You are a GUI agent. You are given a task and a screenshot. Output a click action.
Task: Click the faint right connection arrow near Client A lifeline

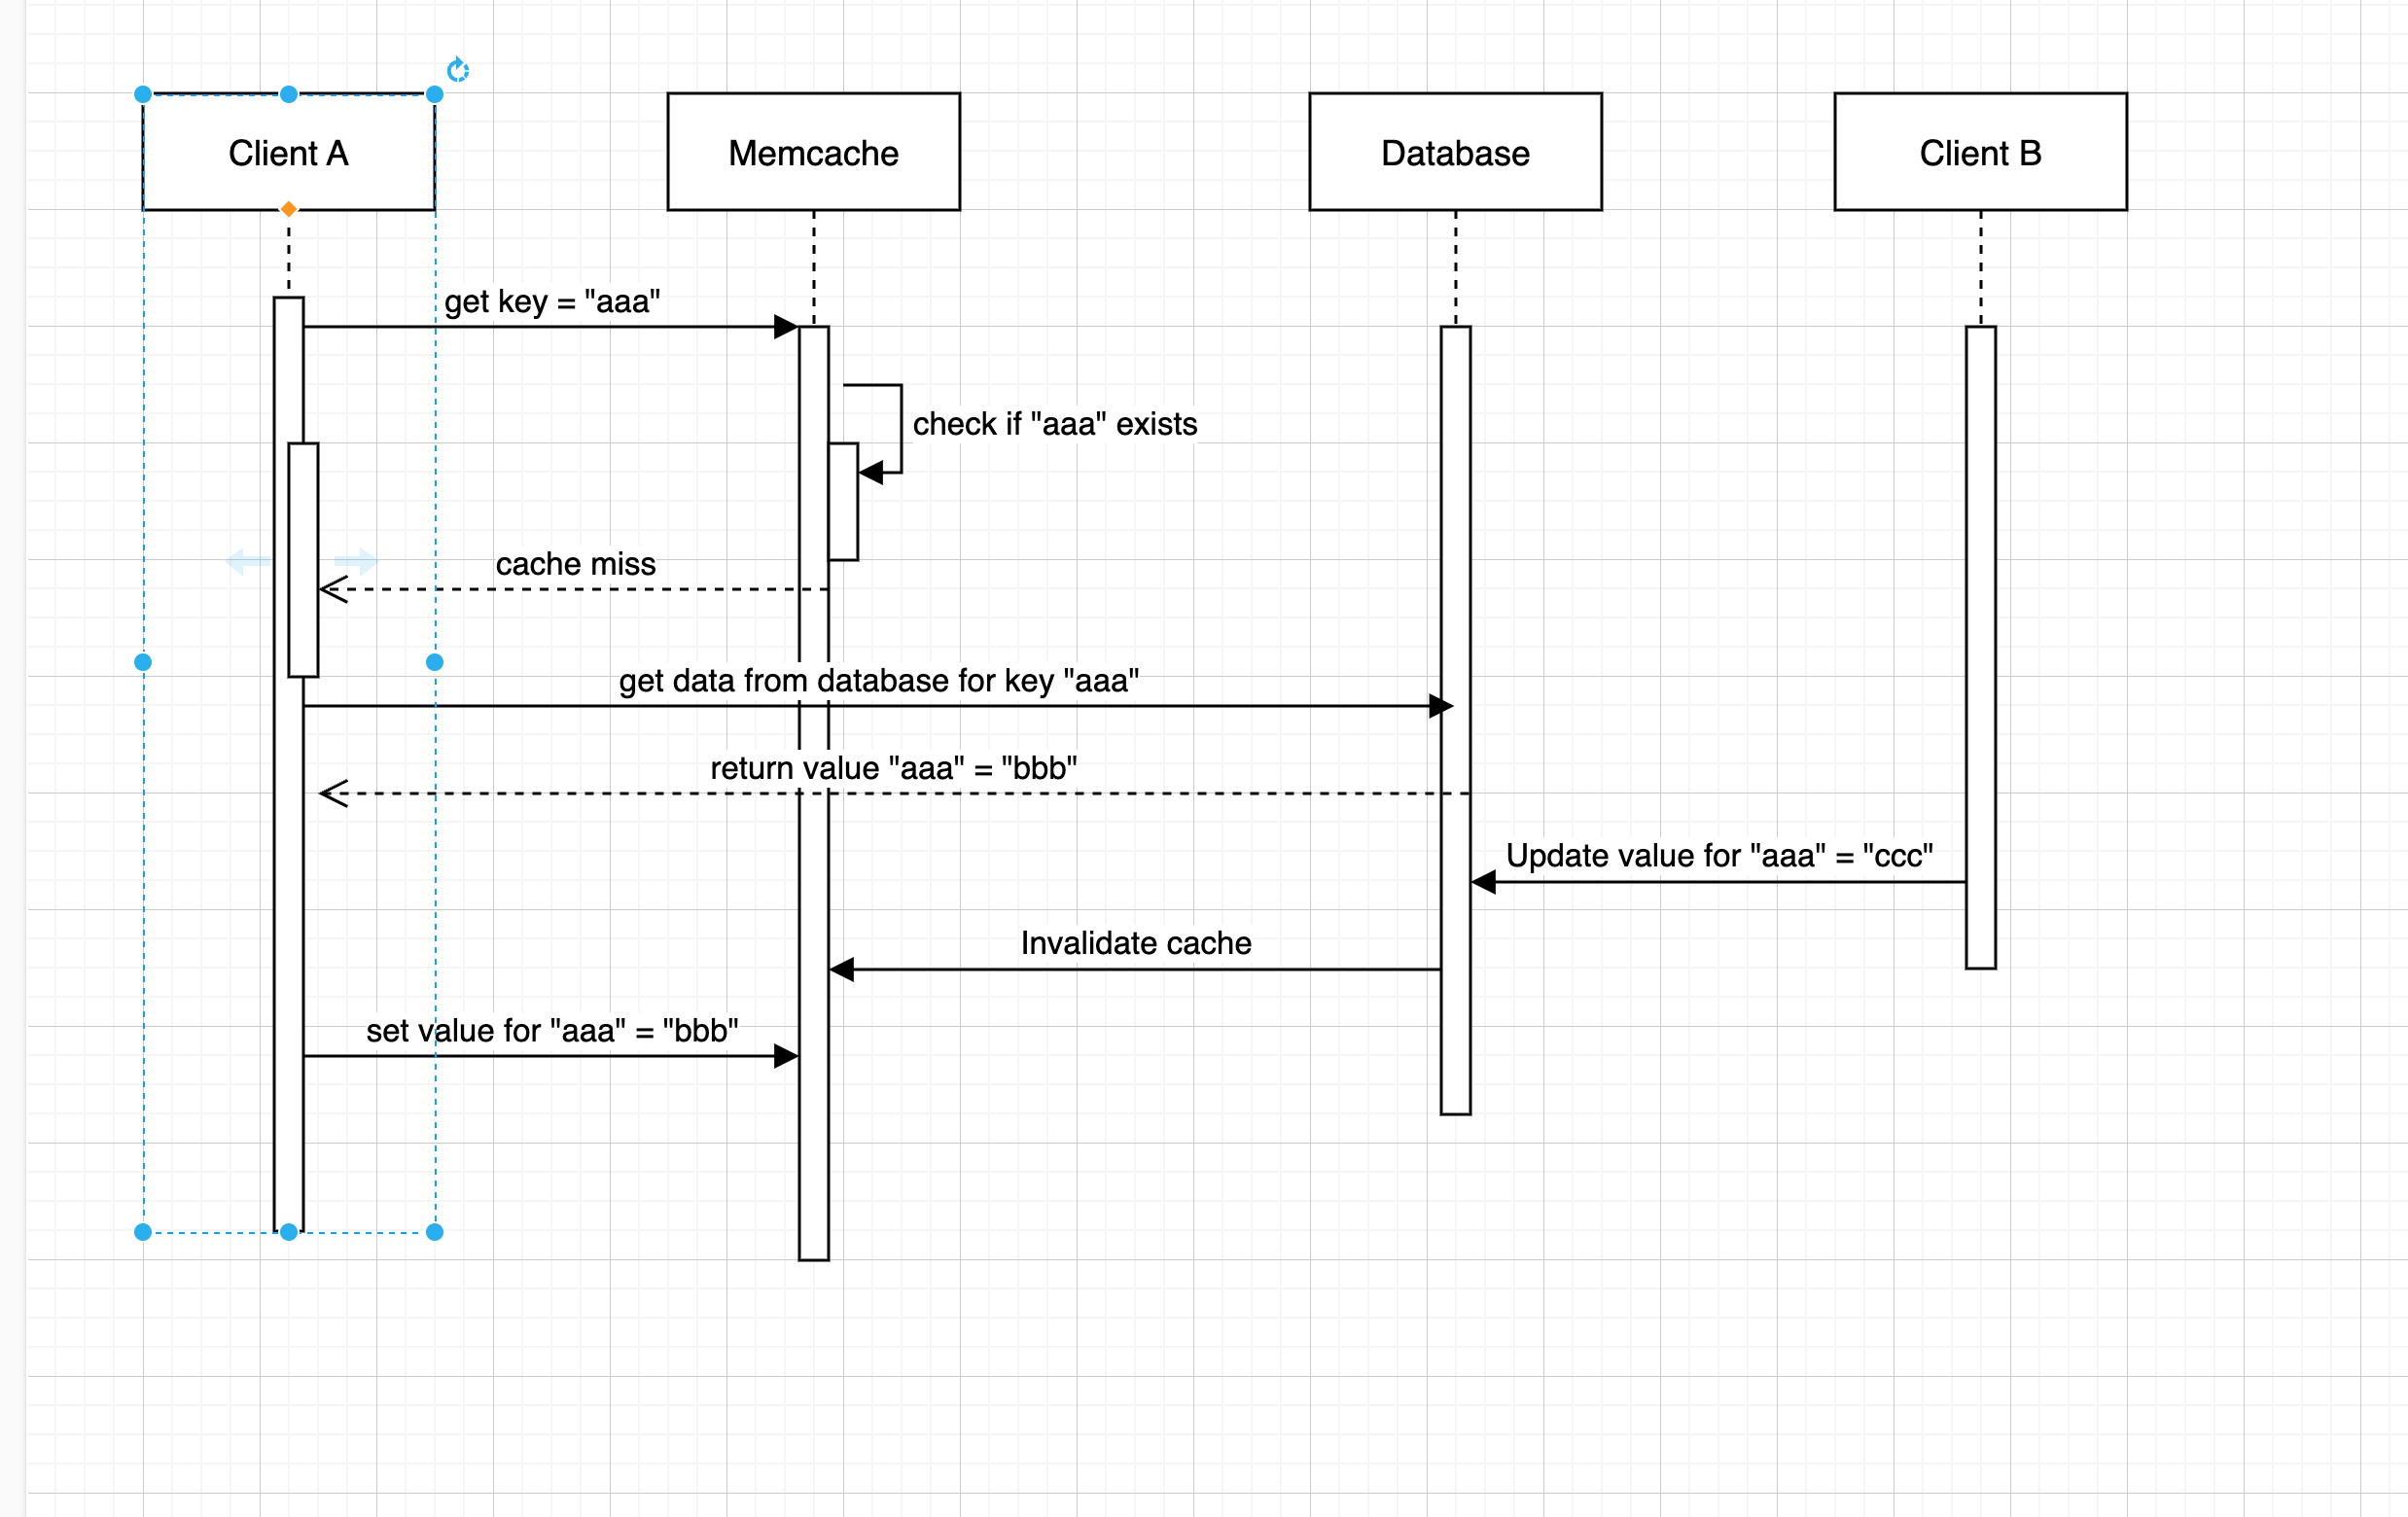(x=355, y=561)
